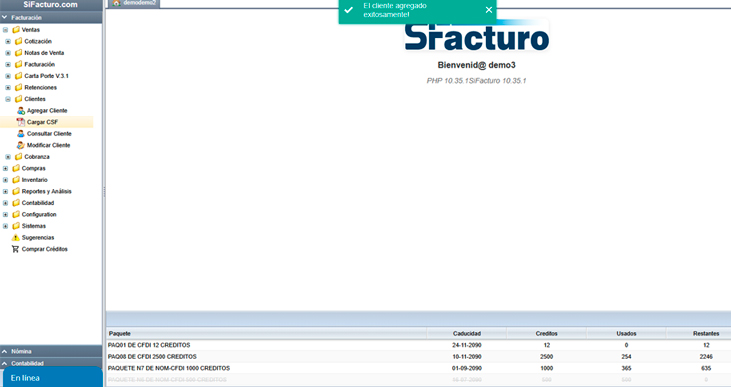731x387 pixels.
Task: Click the date 10-11-2090
Action: coord(467,357)
